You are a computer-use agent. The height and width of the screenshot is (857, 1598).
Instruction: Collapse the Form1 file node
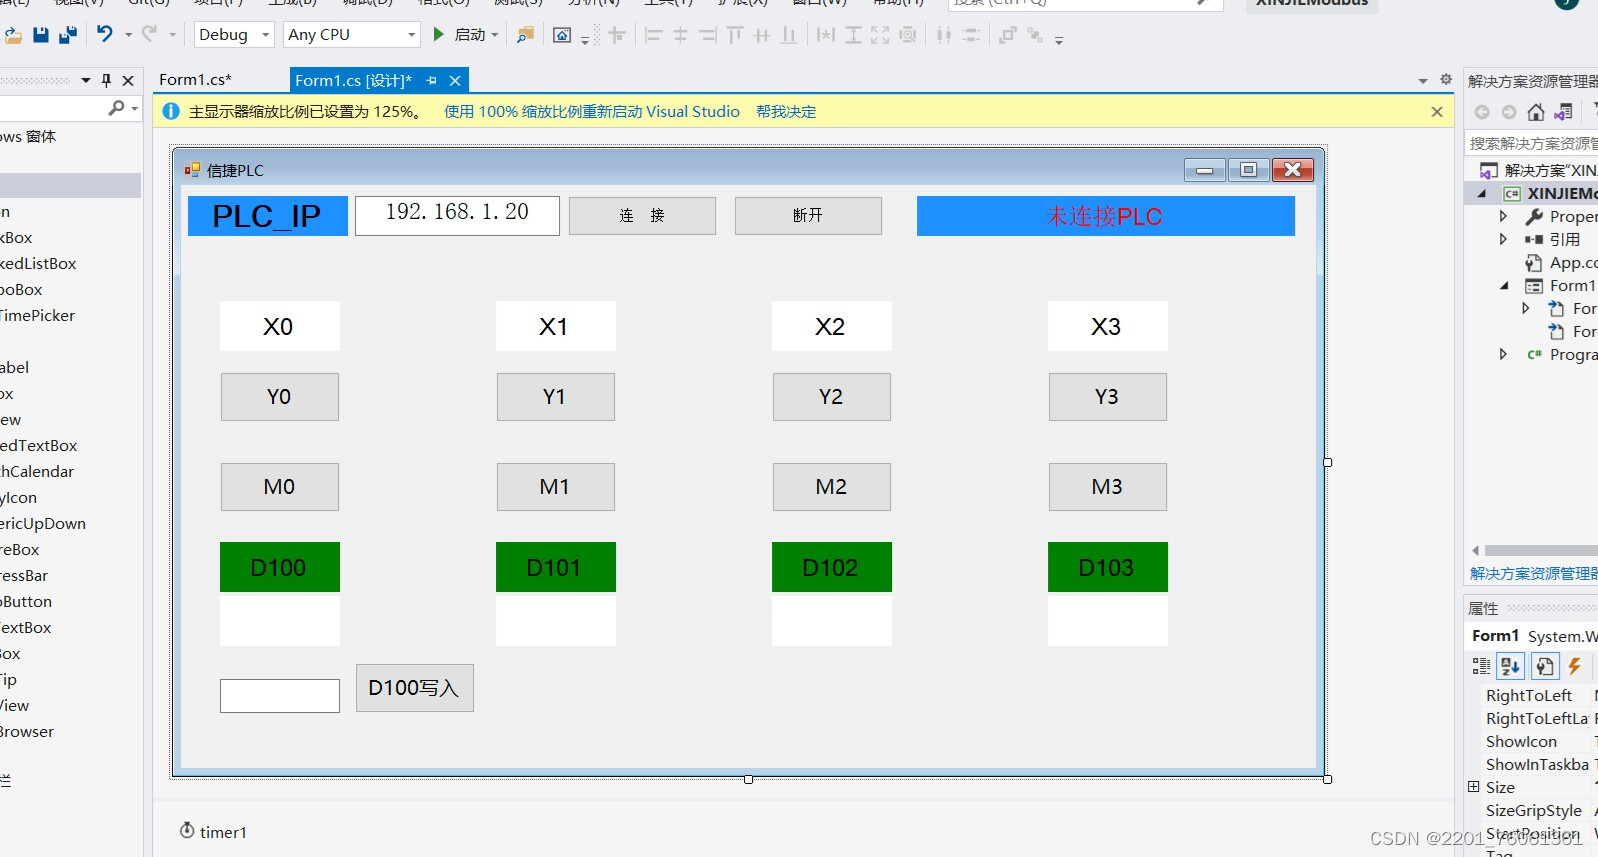(x=1504, y=286)
